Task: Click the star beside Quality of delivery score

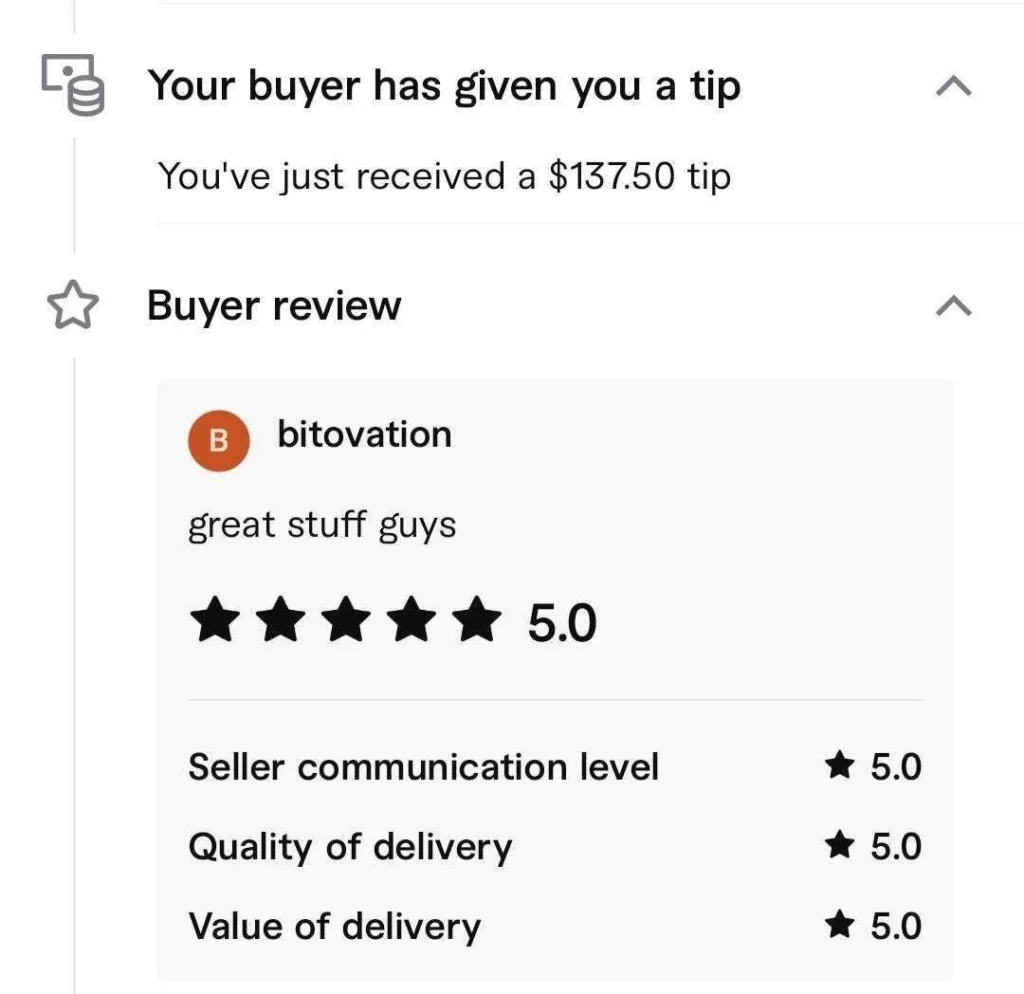Action: click(839, 846)
